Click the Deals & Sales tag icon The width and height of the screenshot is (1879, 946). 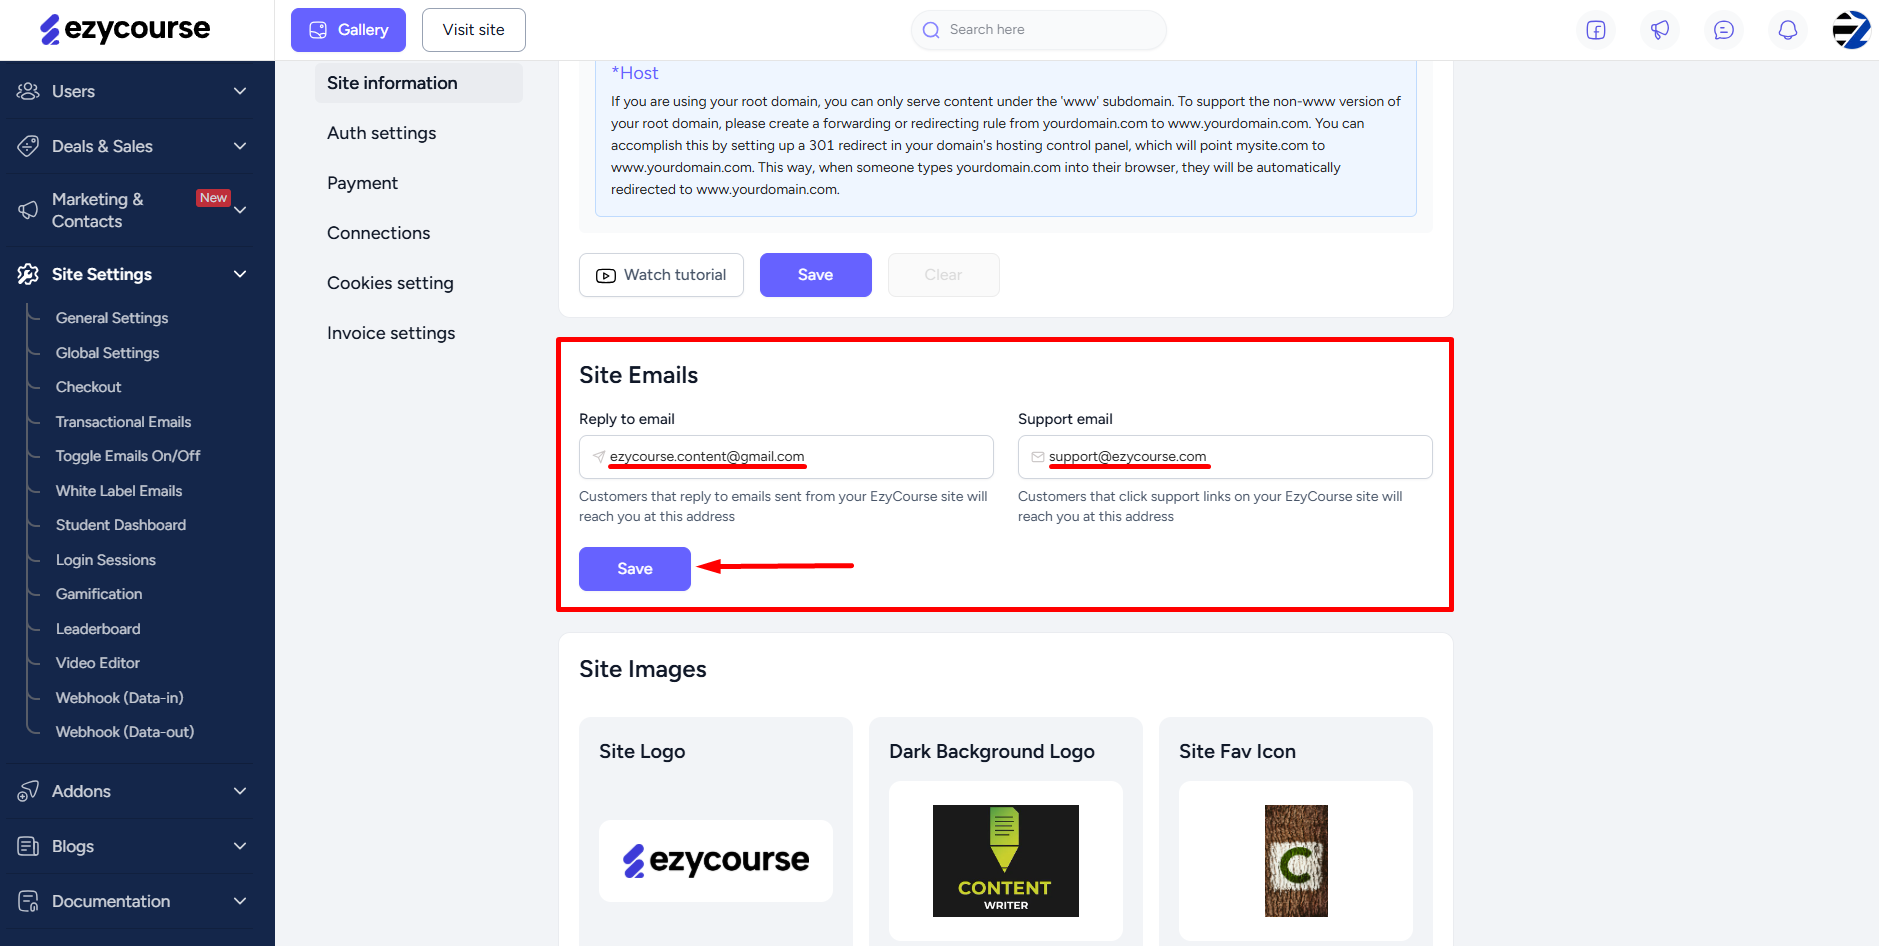pyautogui.click(x=28, y=146)
